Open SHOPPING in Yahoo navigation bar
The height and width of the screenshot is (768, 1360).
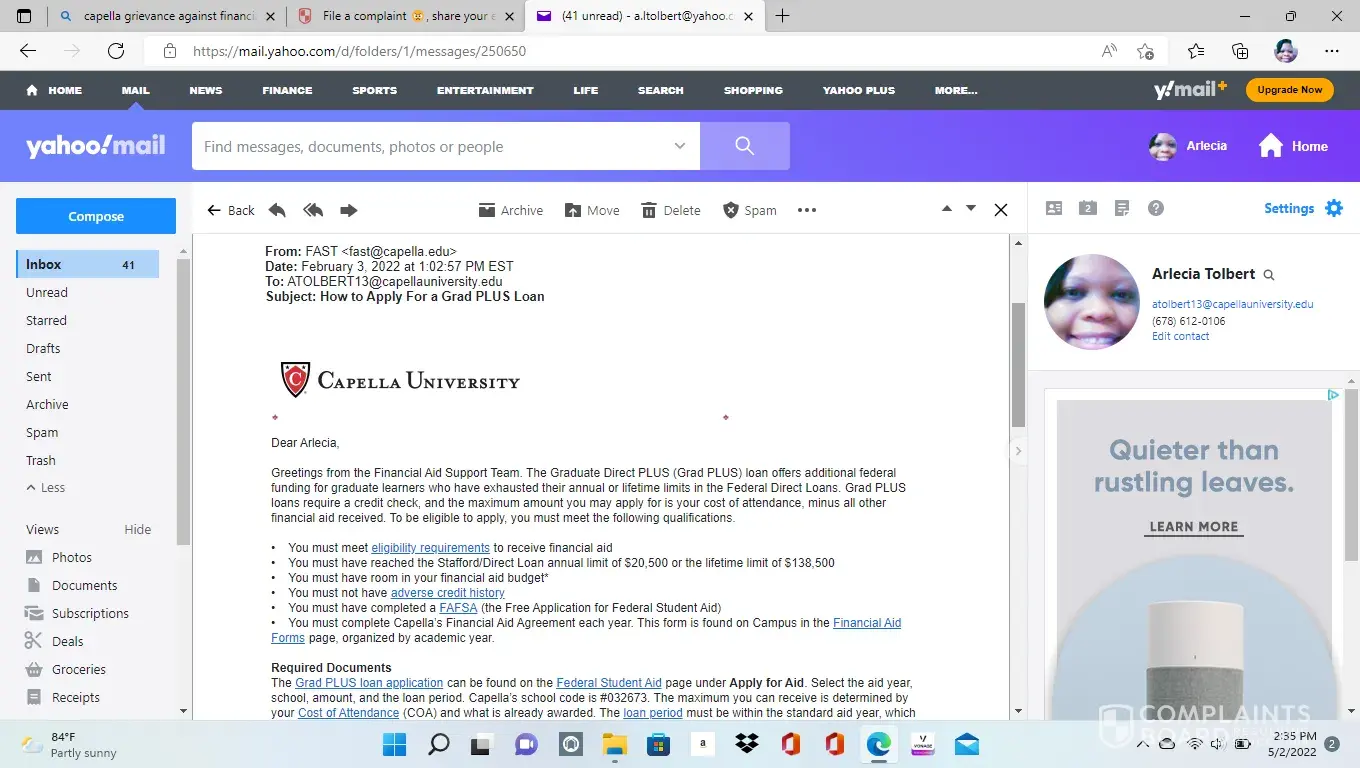coord(753,90)
